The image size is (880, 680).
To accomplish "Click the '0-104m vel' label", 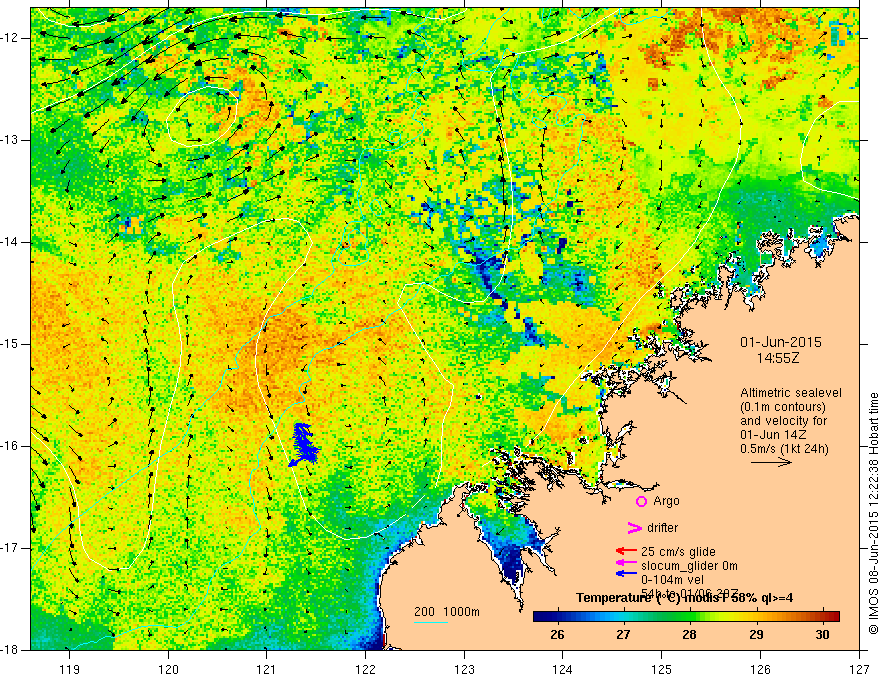I will [672, 580].
